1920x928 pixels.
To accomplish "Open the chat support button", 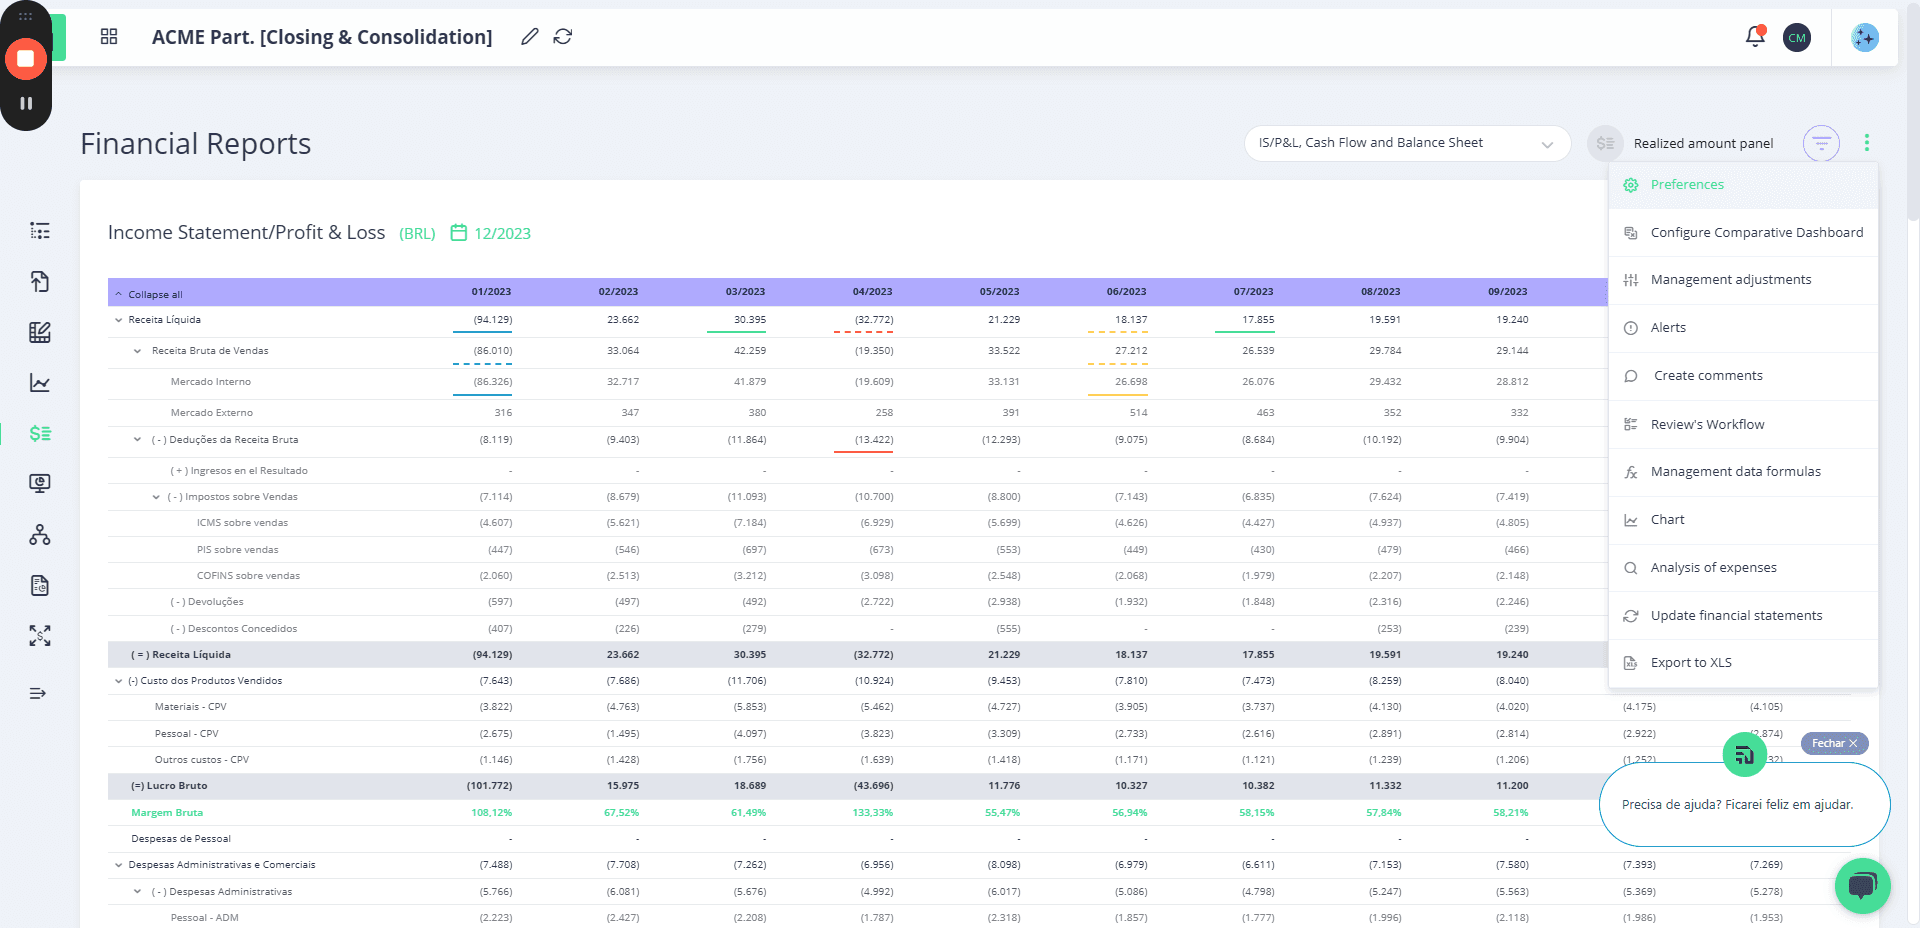I will click(1862, 886).
